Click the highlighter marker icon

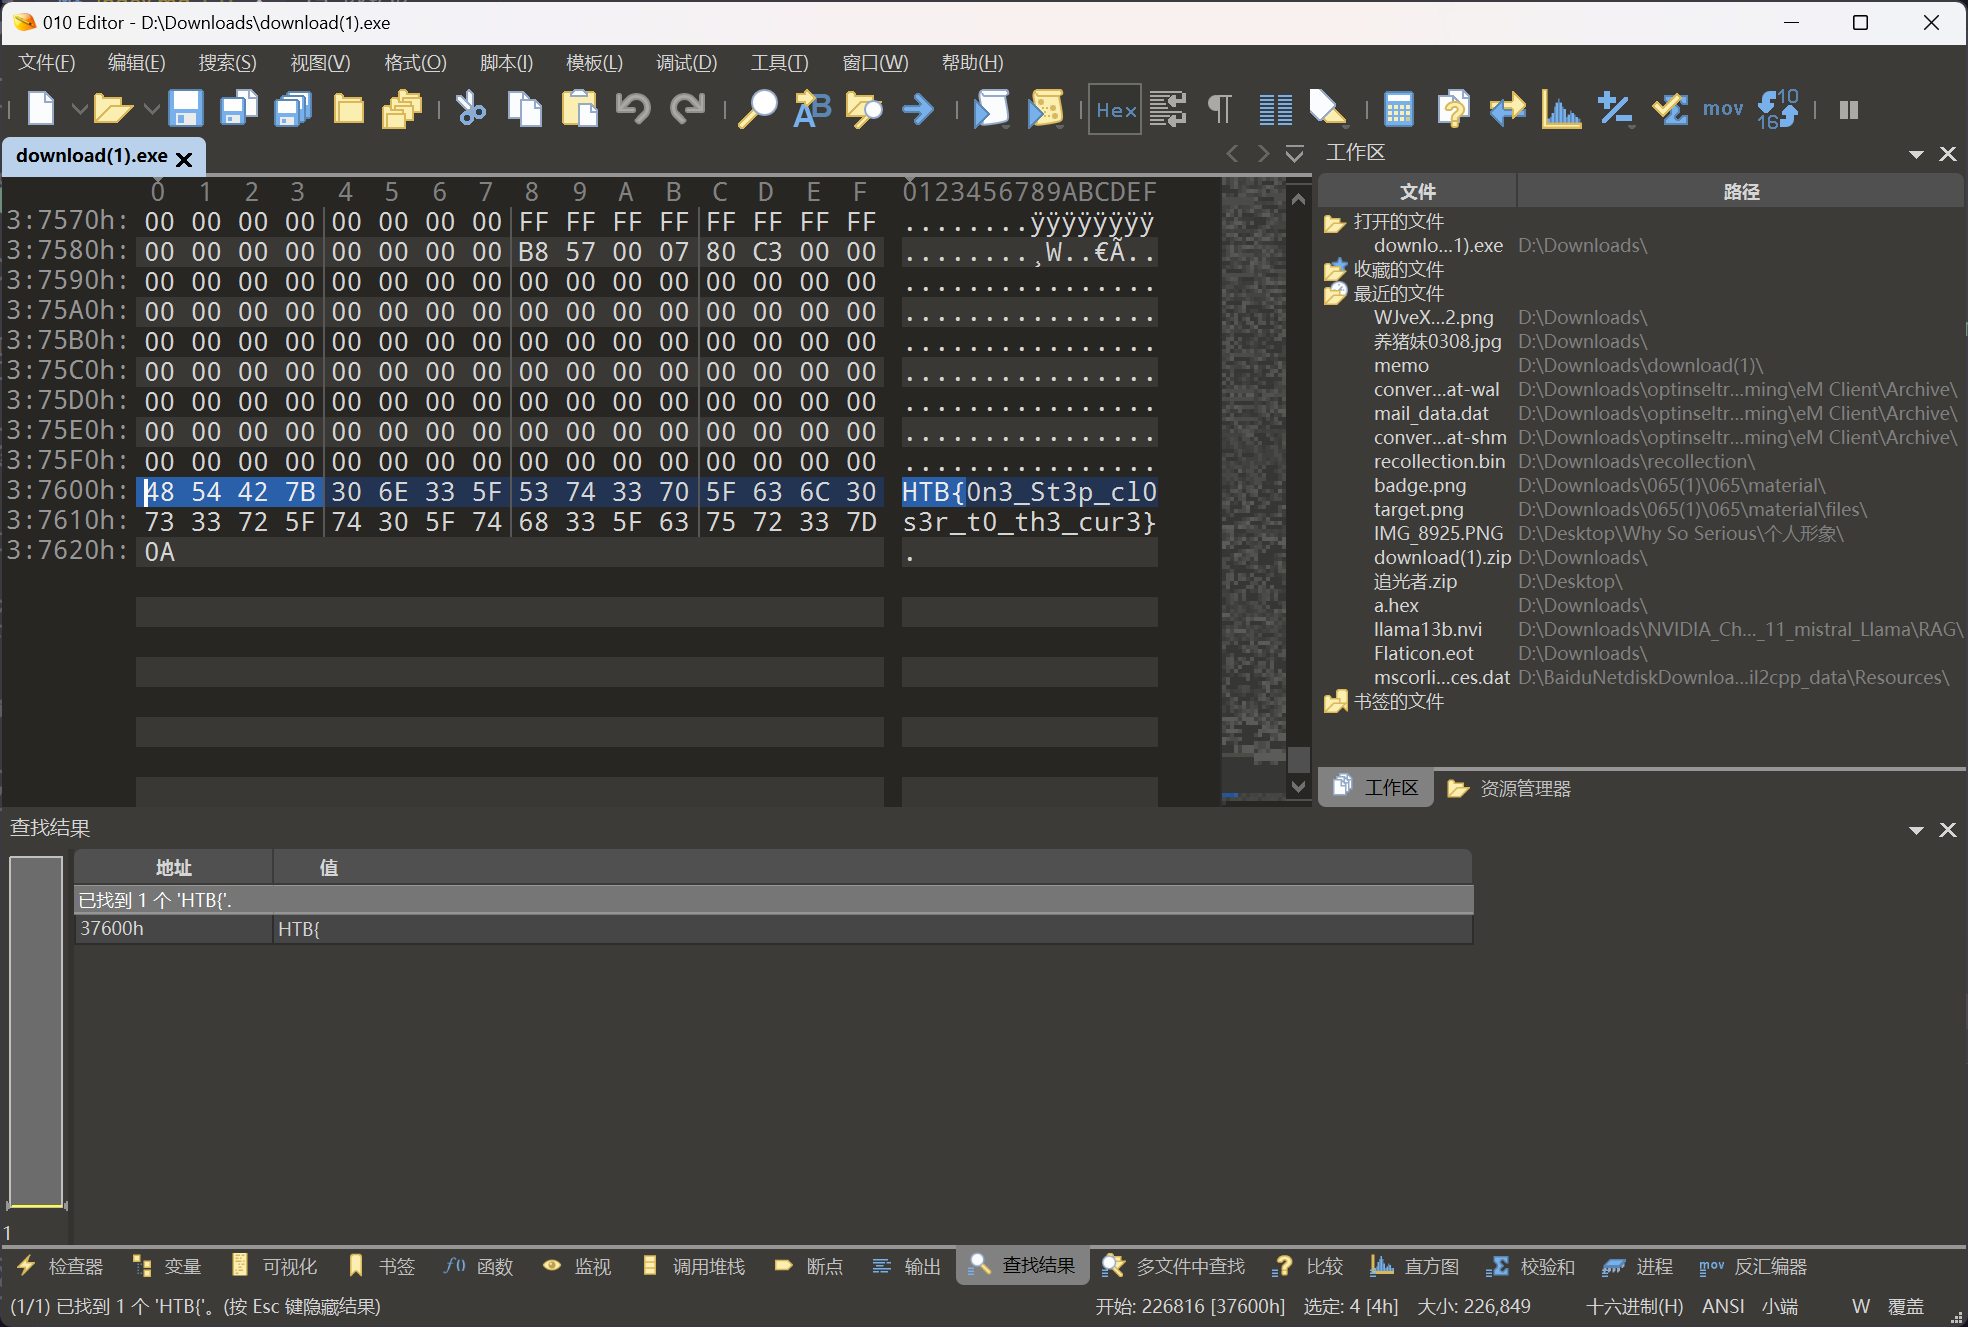1328,109
